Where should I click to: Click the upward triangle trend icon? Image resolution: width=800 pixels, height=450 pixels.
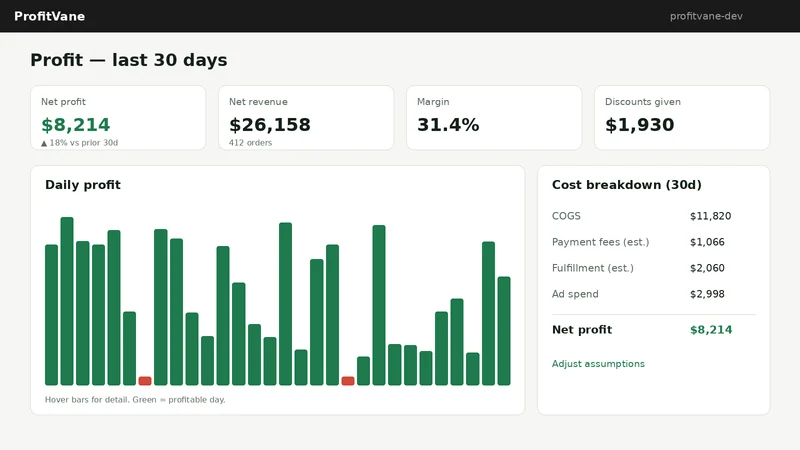point(44,143)
